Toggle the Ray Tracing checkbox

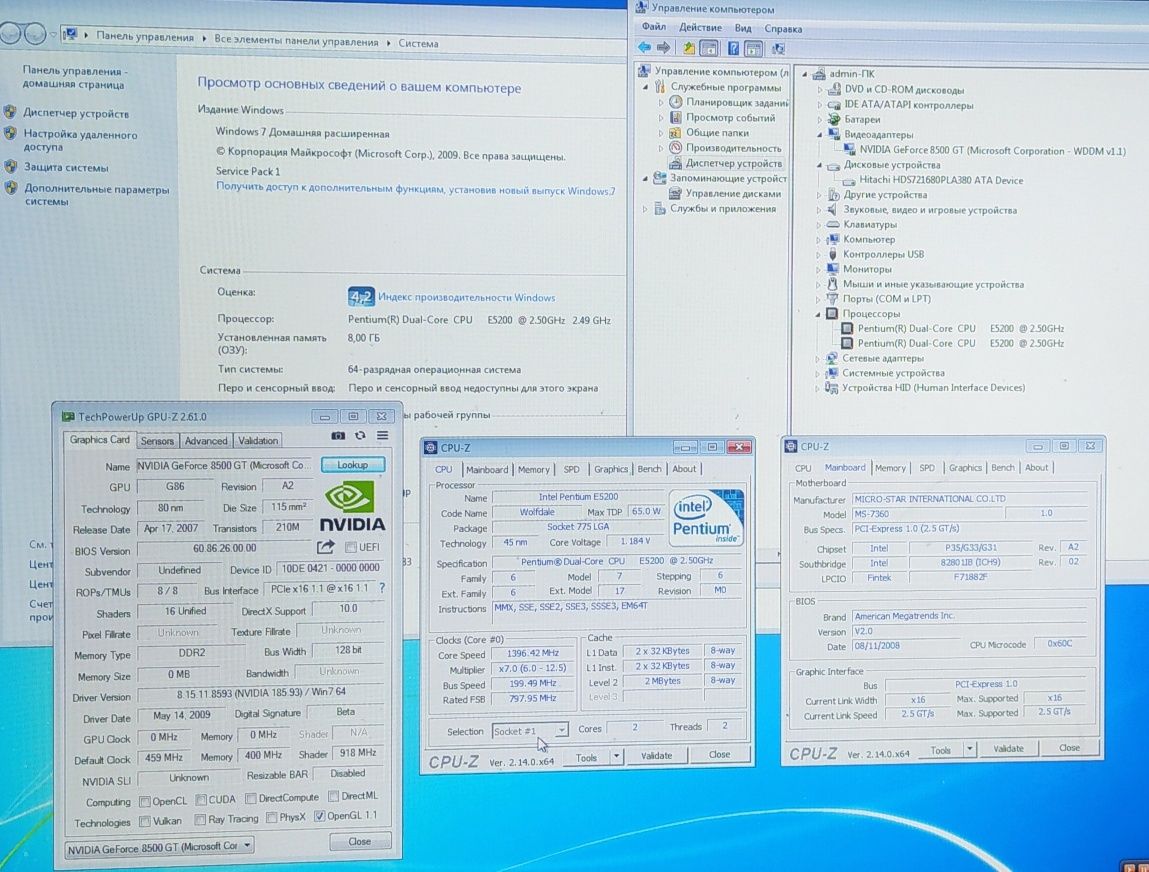tap(200, 819)
